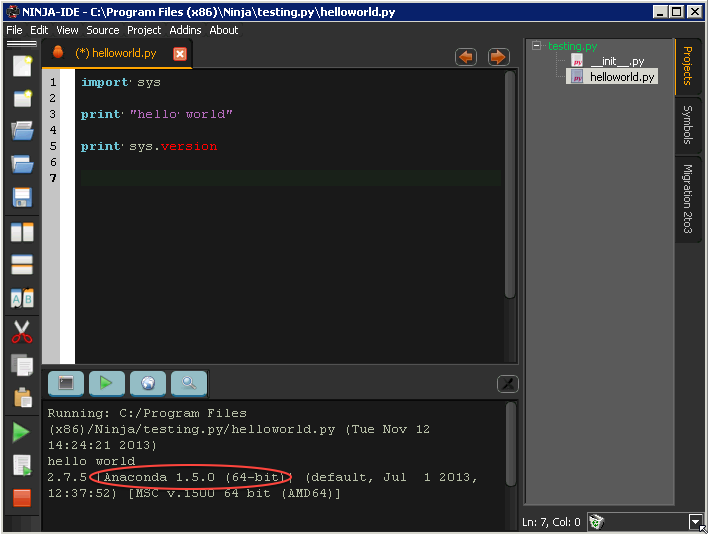Open the Web Inspector globe tab in the bottom panel
708x534 pixels.
pos(147,383)
